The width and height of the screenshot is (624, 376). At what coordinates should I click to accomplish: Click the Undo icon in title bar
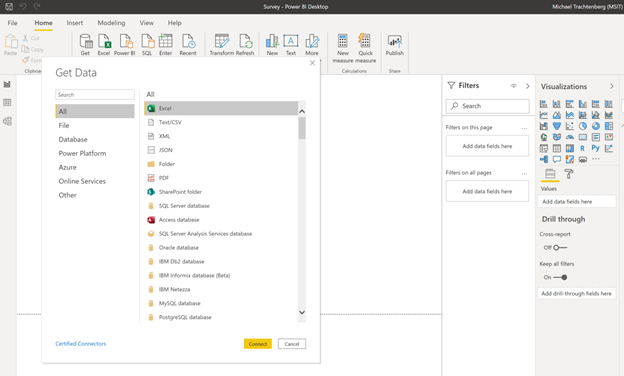click(x=23, y=6)
